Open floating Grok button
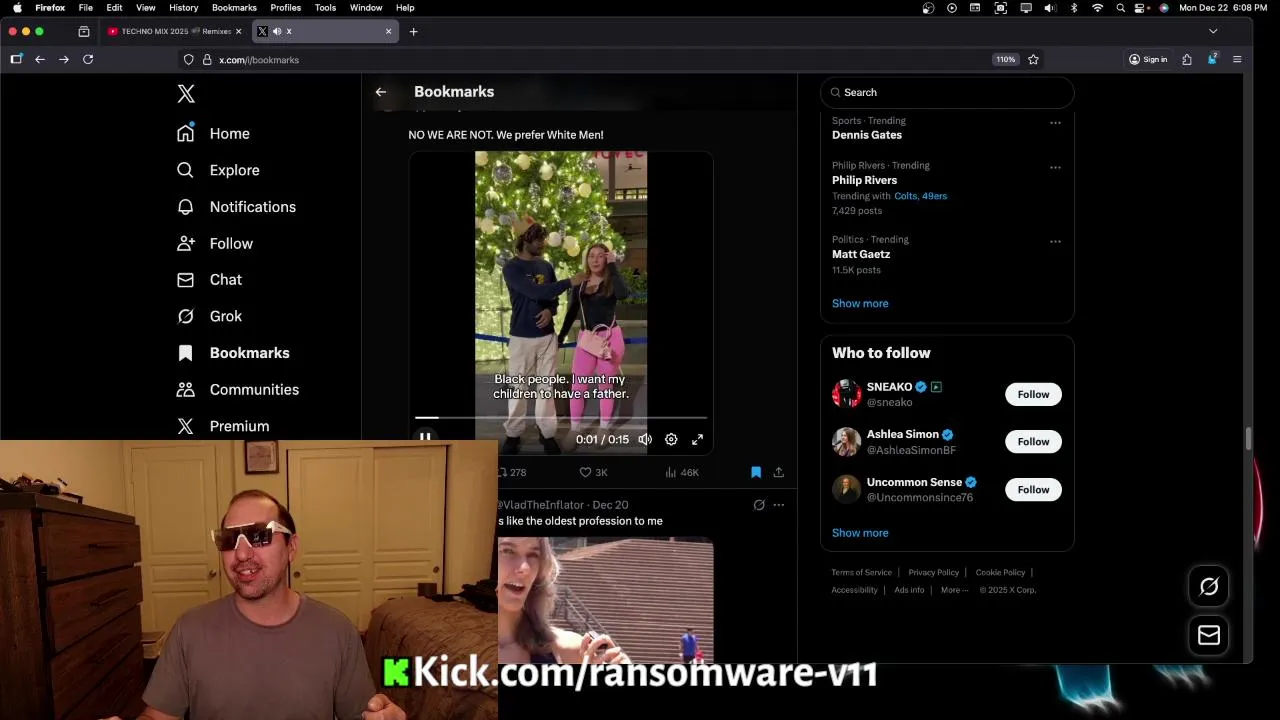Image resolution: width=1280 pixels, height=720 pixels. [x=1209, y=587]
